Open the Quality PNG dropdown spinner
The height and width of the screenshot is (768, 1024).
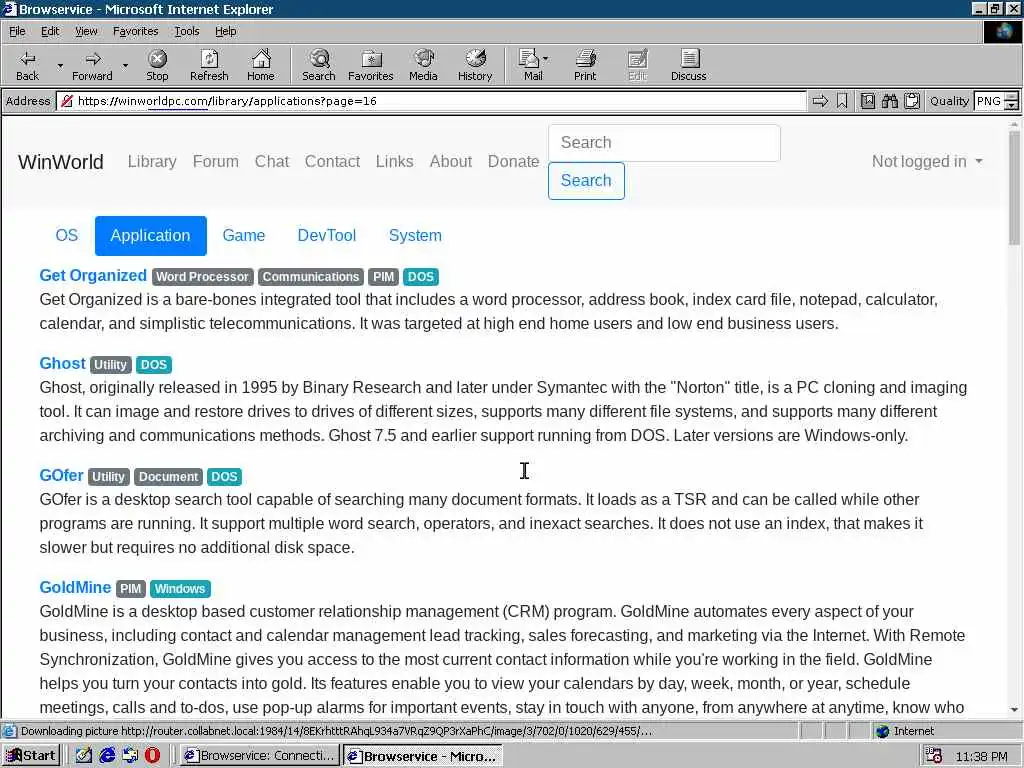(1011, 101)
